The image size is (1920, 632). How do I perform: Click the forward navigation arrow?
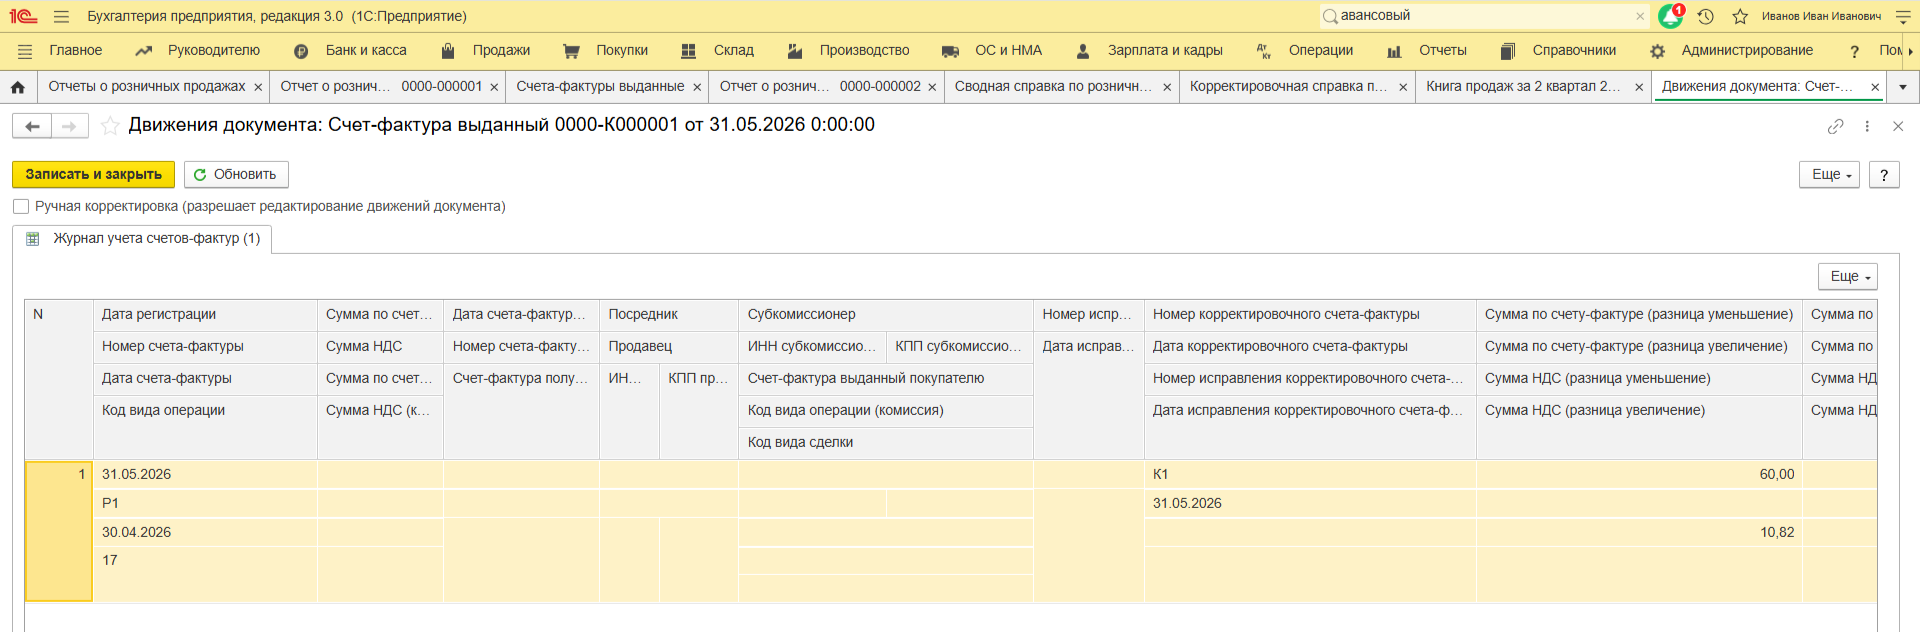point(69,126)
